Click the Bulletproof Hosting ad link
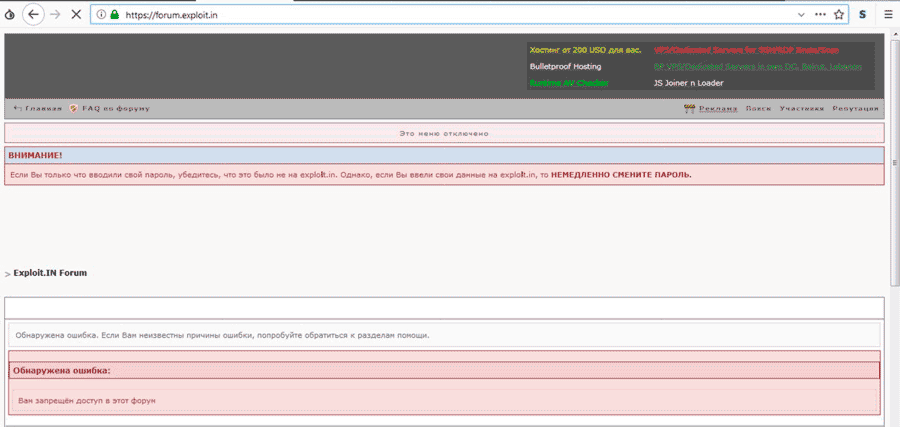This screenshot has width=900, height=427. pos(565,66)
